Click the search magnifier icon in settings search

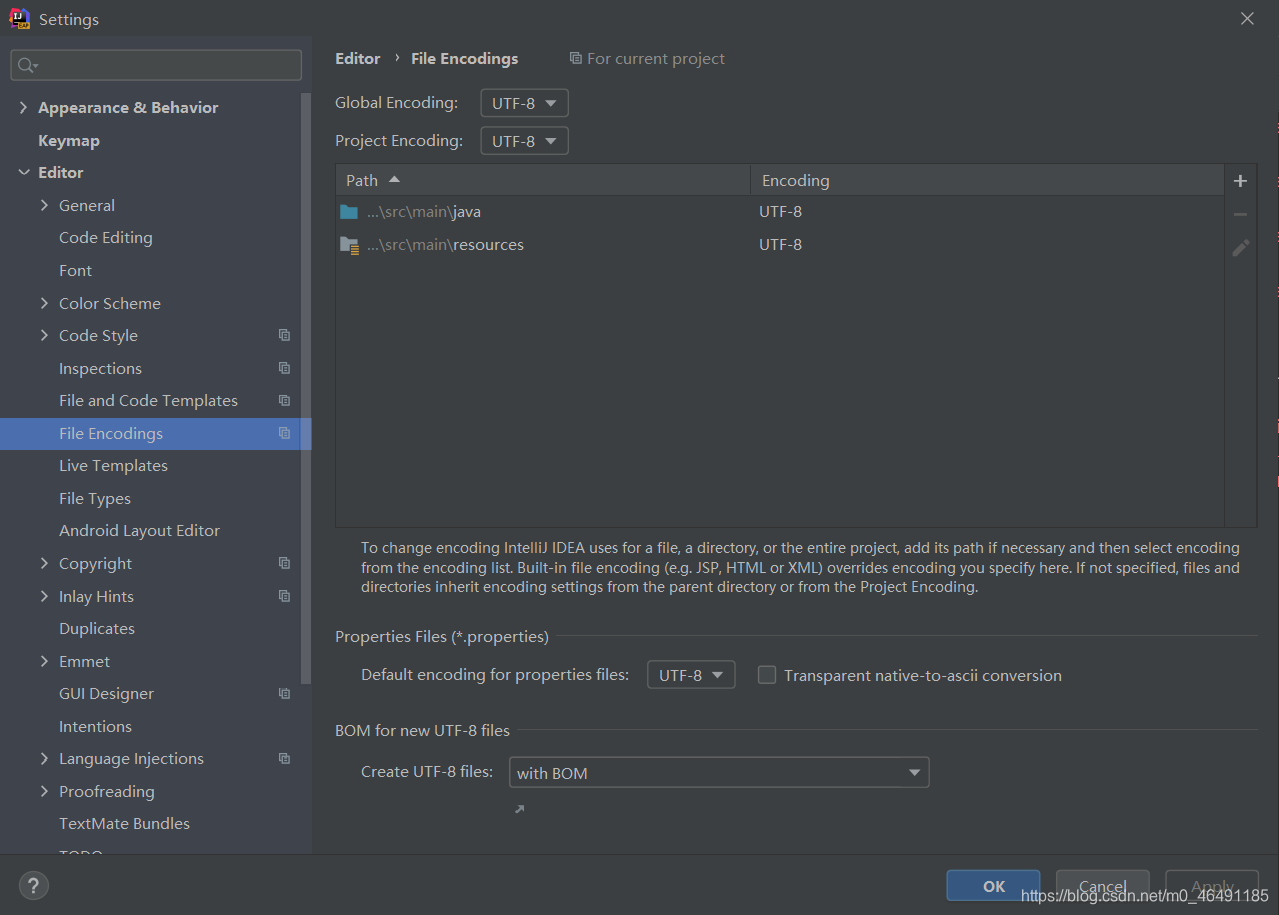tap(27, 66)
